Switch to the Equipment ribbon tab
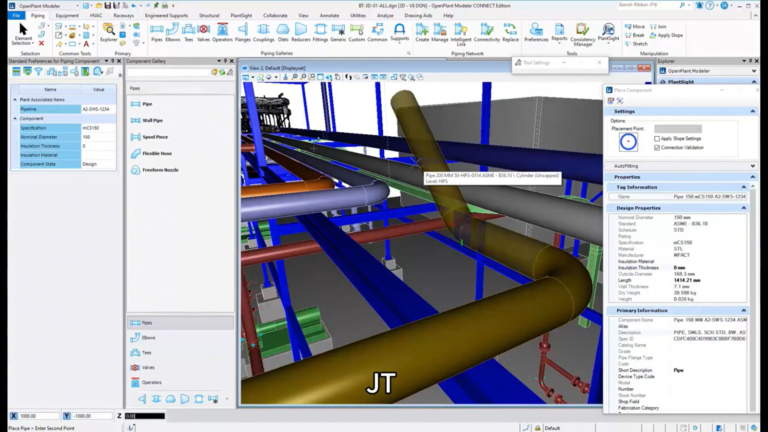This screenshot has width=768, height=432. click(67, 16)
